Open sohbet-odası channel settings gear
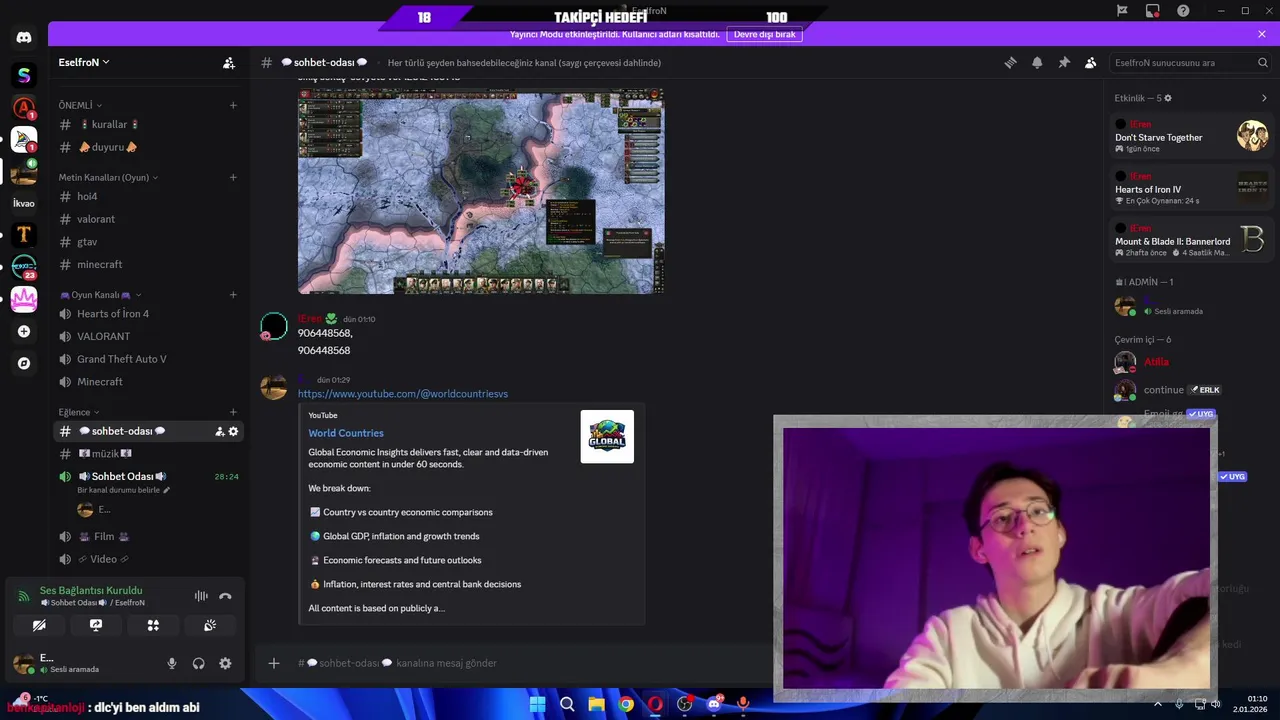Screen dimensions: 1280x720 point(234,431)
